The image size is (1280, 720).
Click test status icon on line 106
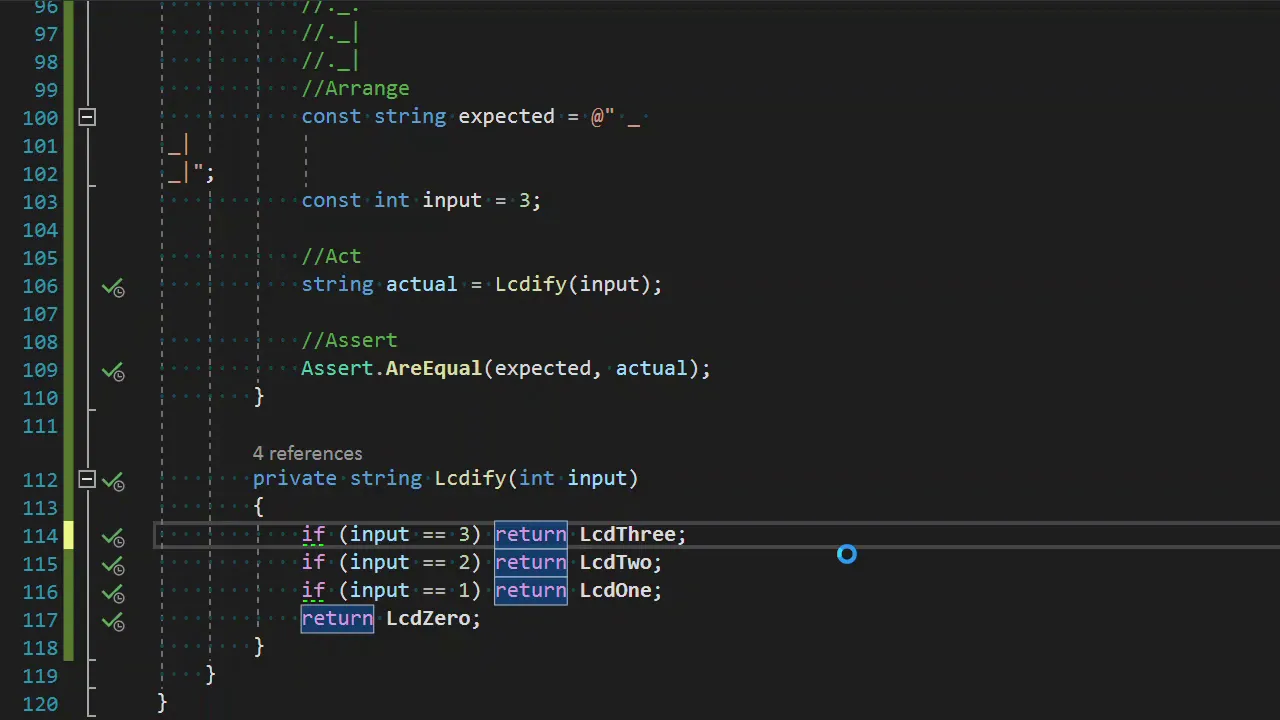click(113, 287)
